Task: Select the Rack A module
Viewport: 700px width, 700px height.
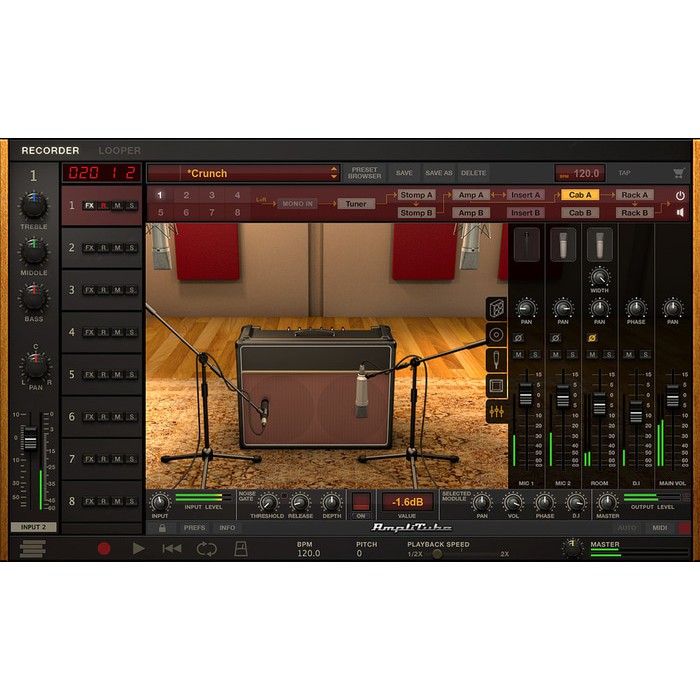Action: click(634, 195)
